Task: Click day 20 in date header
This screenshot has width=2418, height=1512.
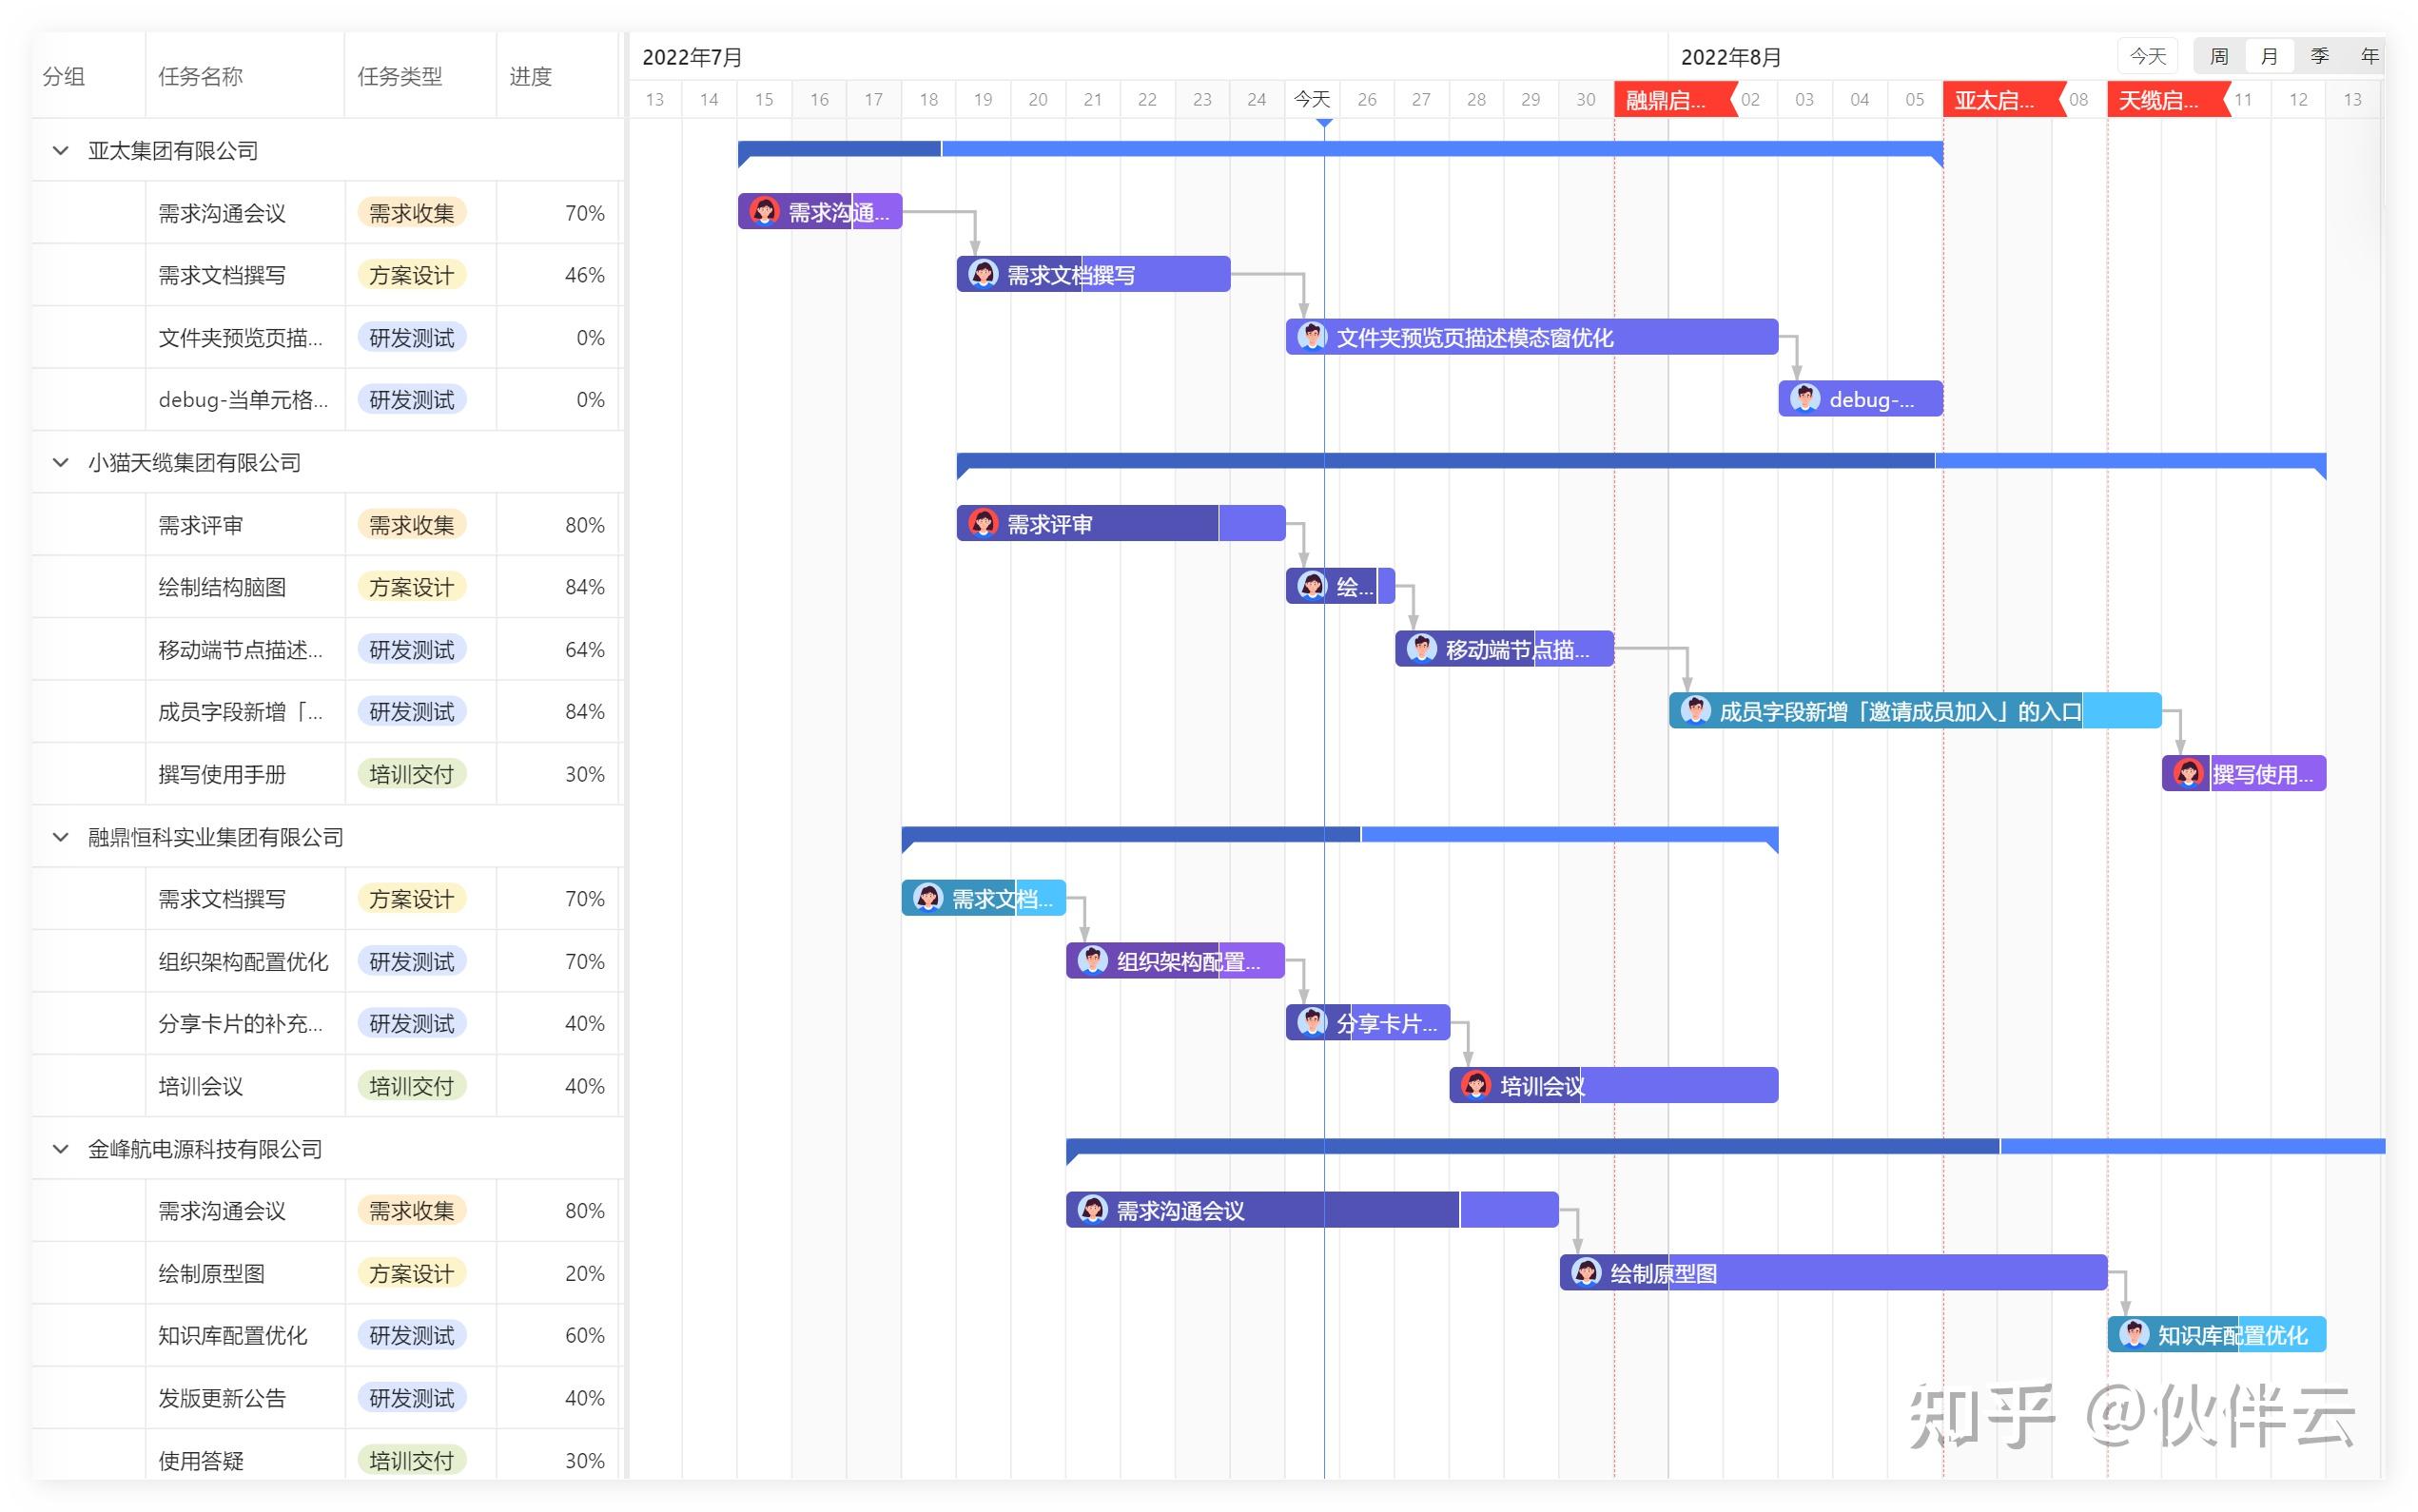Action: pos(1038,100)
